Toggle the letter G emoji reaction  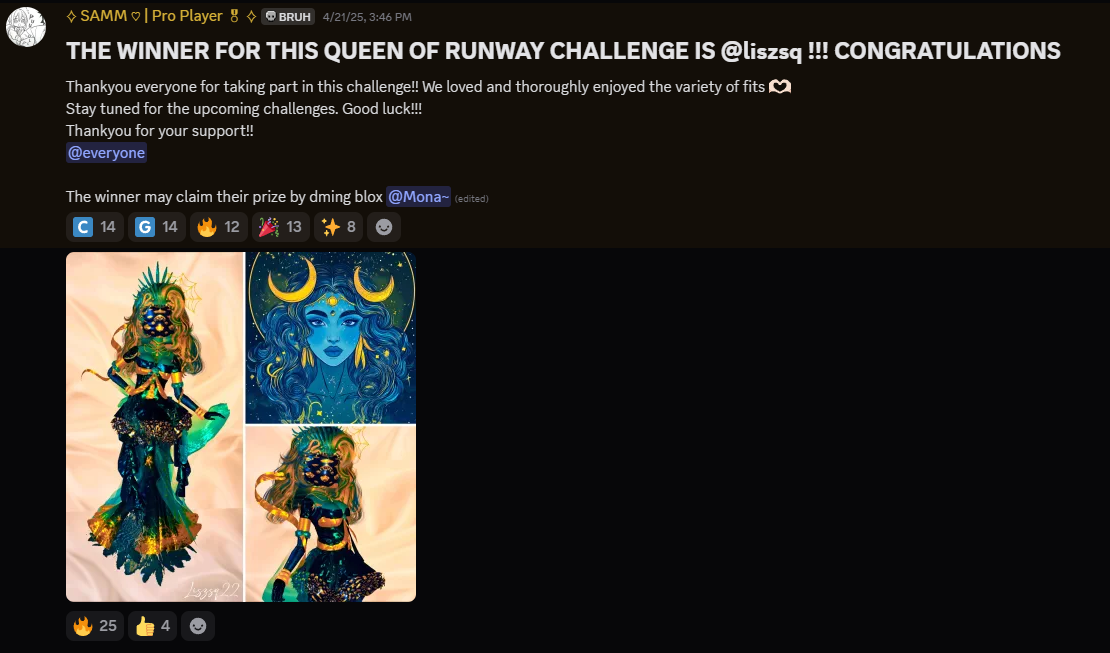pyautogui.click(x=157, y=227)
